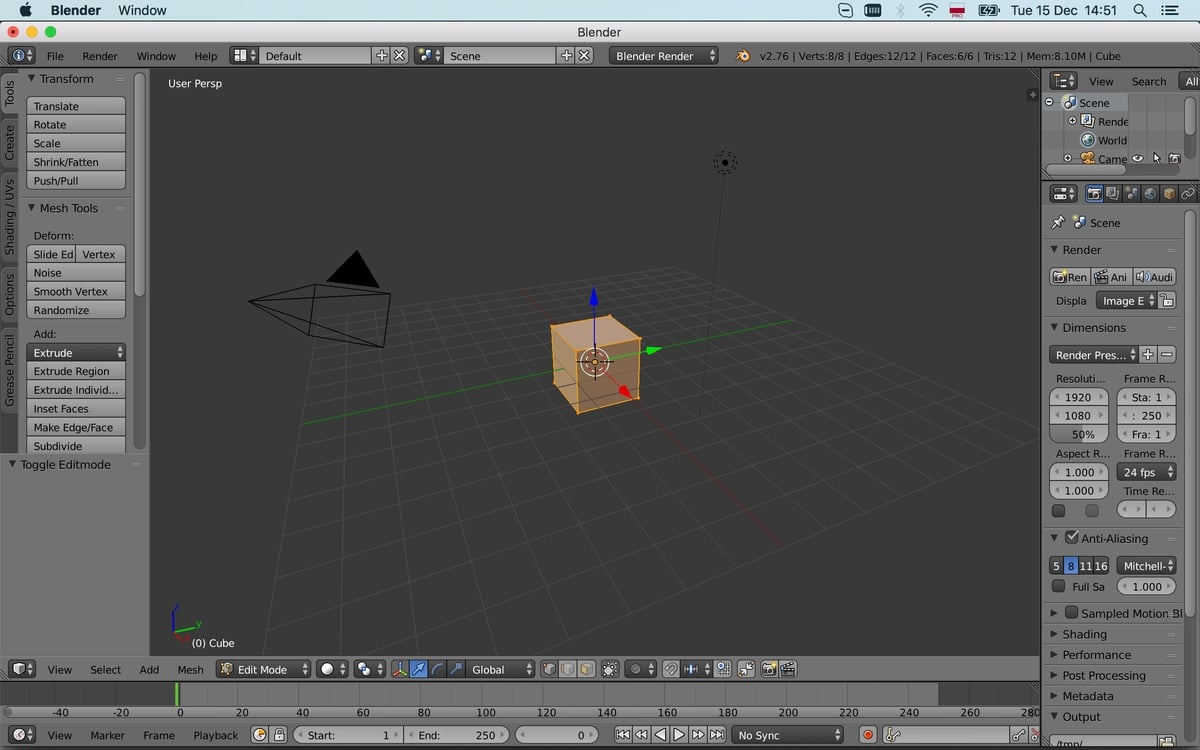The image size is (1200, 750).
Task: Toggle Camera renderability icon in outliner
Action: click(x=1175, y=158)
